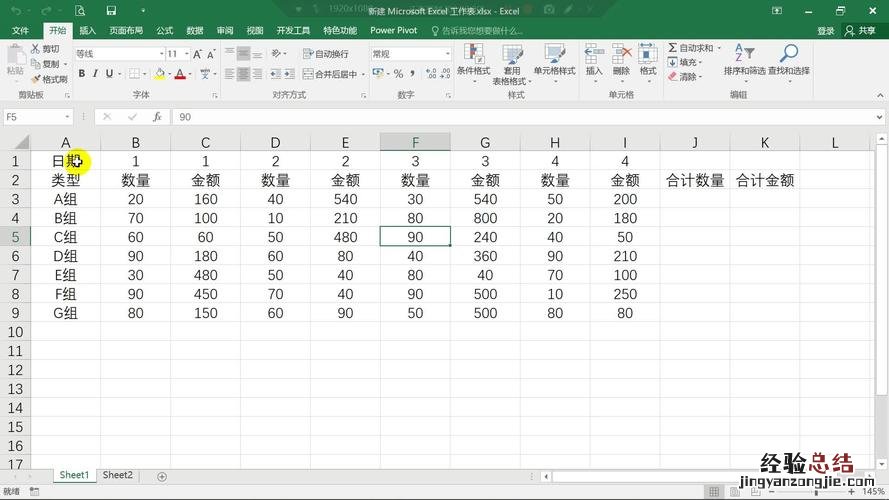
Task: Click the Share (共享) button
Action: [860, 31]
